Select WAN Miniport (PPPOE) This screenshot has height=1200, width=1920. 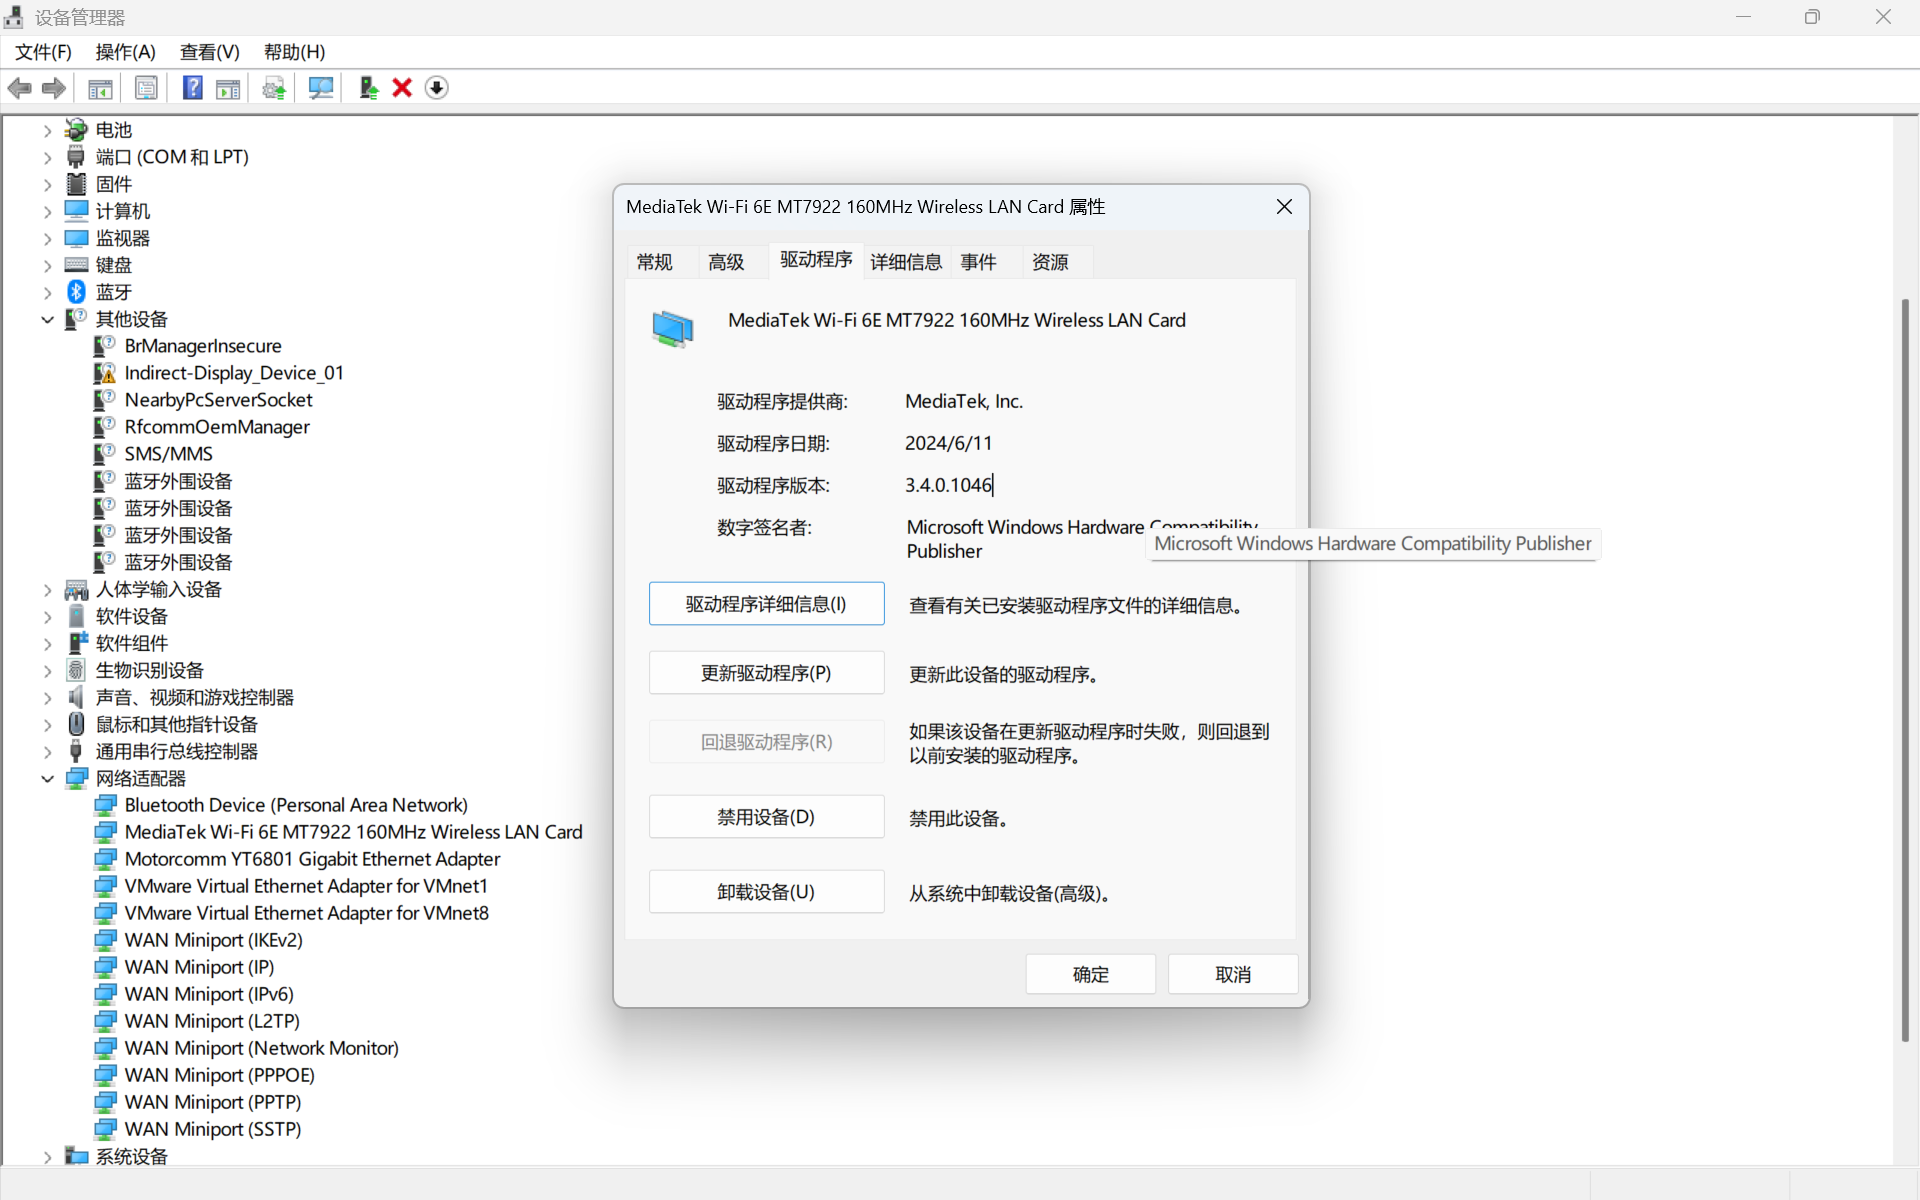(x=220, y=1075)
